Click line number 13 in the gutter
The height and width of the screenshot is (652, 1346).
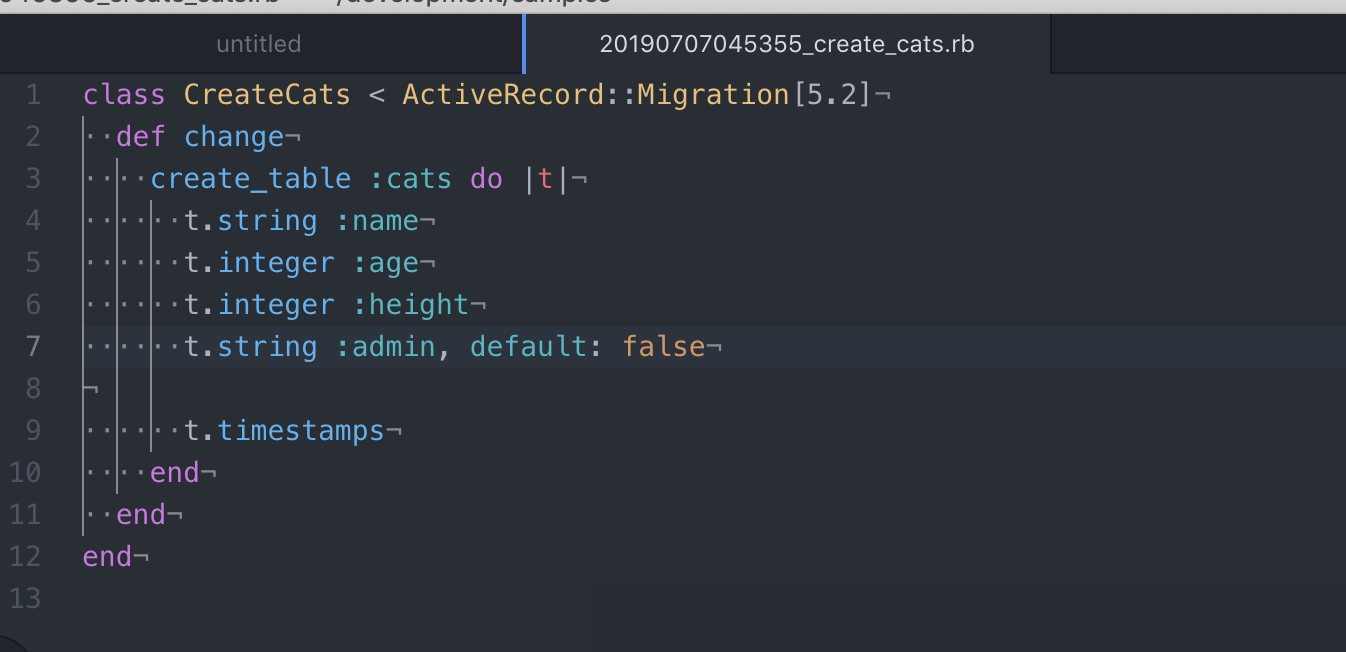pyautogui.click(x=26, y=598)
